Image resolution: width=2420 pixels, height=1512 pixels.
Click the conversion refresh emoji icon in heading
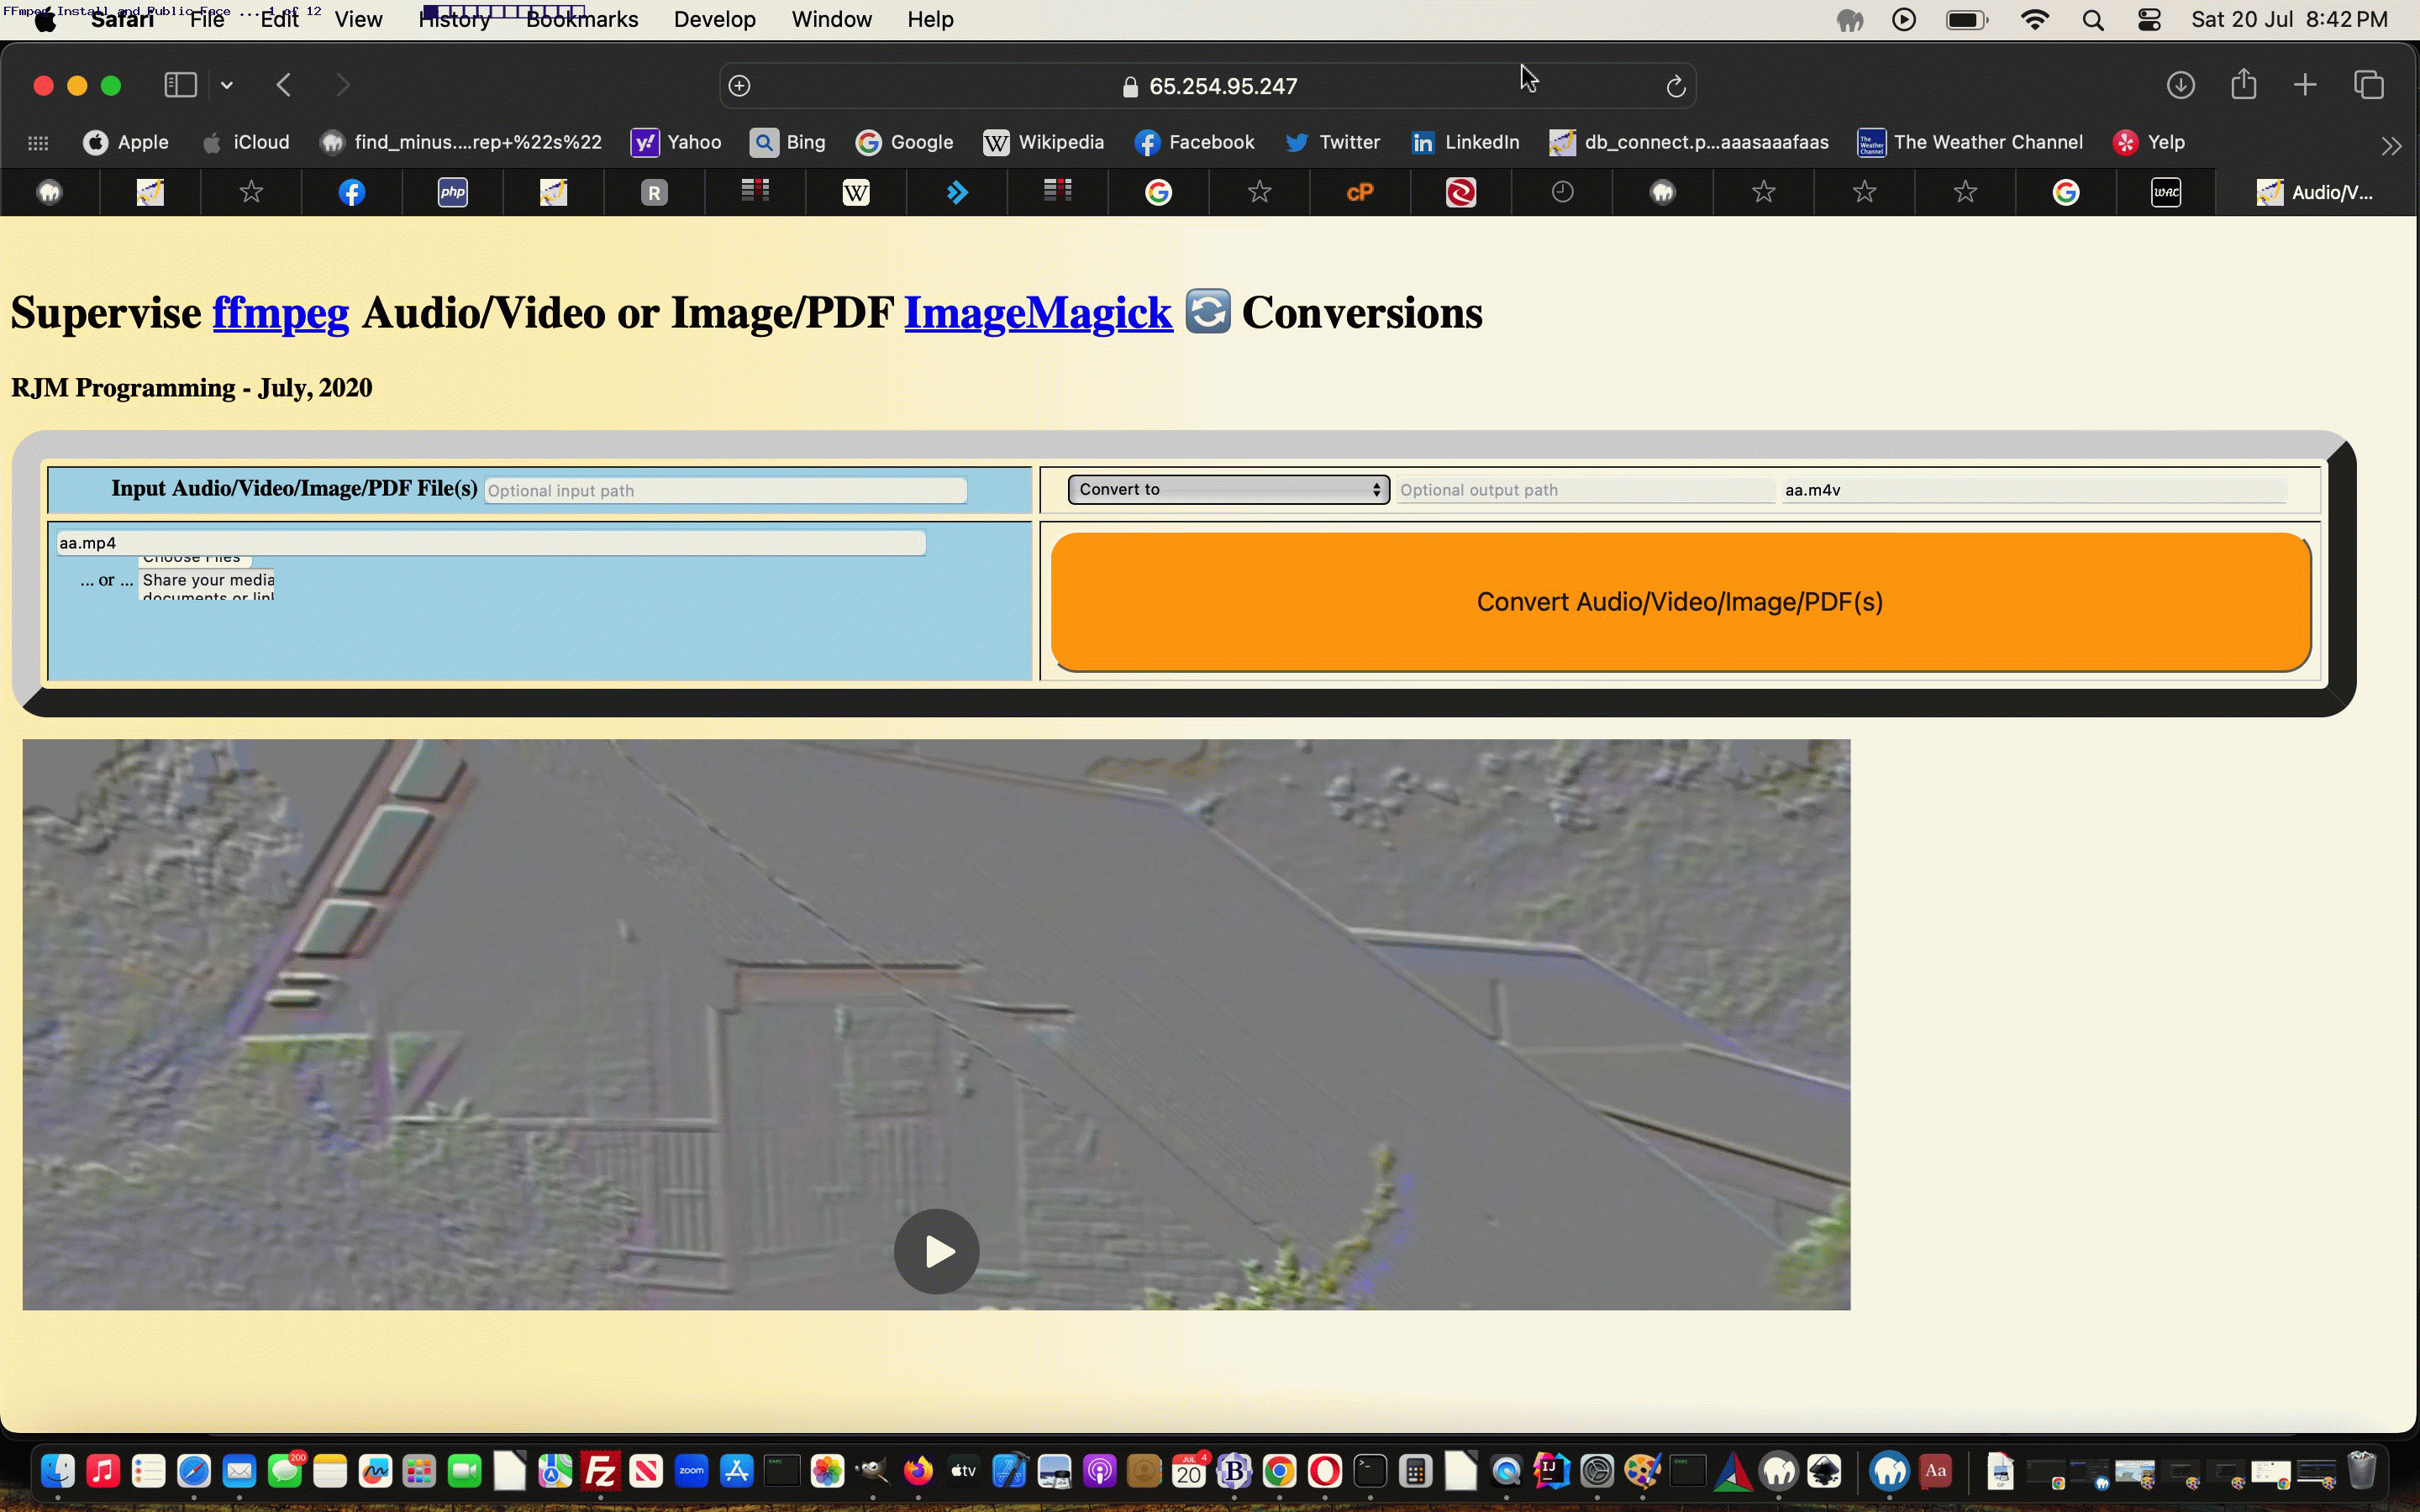click(x=1208, y=311)
